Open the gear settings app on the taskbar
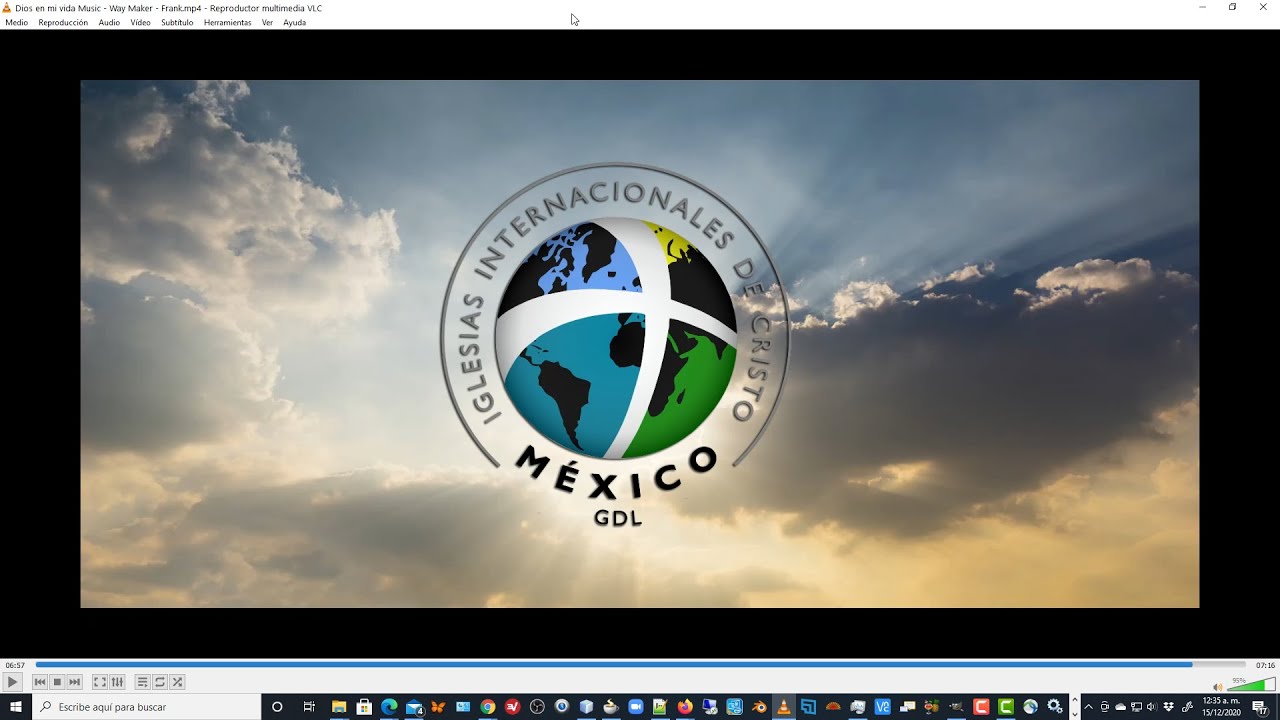This screenshot has width=1280, height=720. point(1055,707)
